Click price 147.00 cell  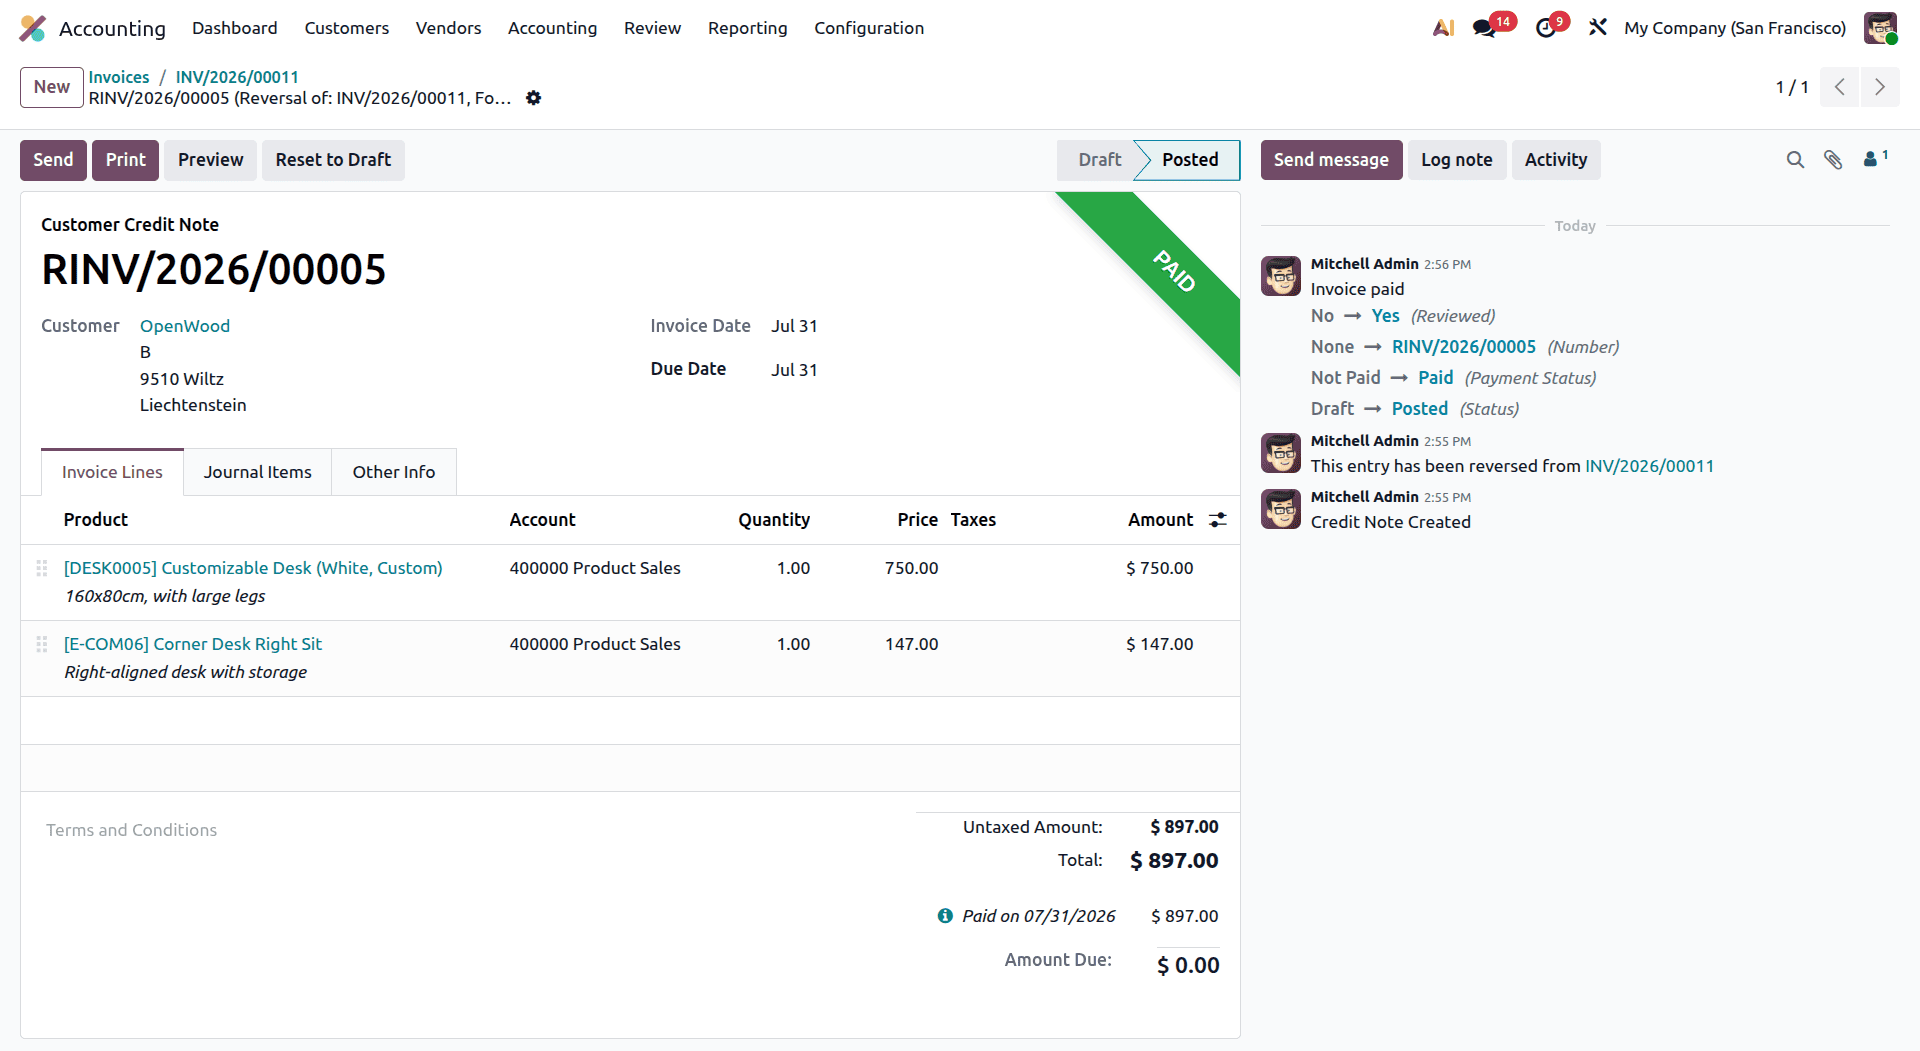pos(911,644)
